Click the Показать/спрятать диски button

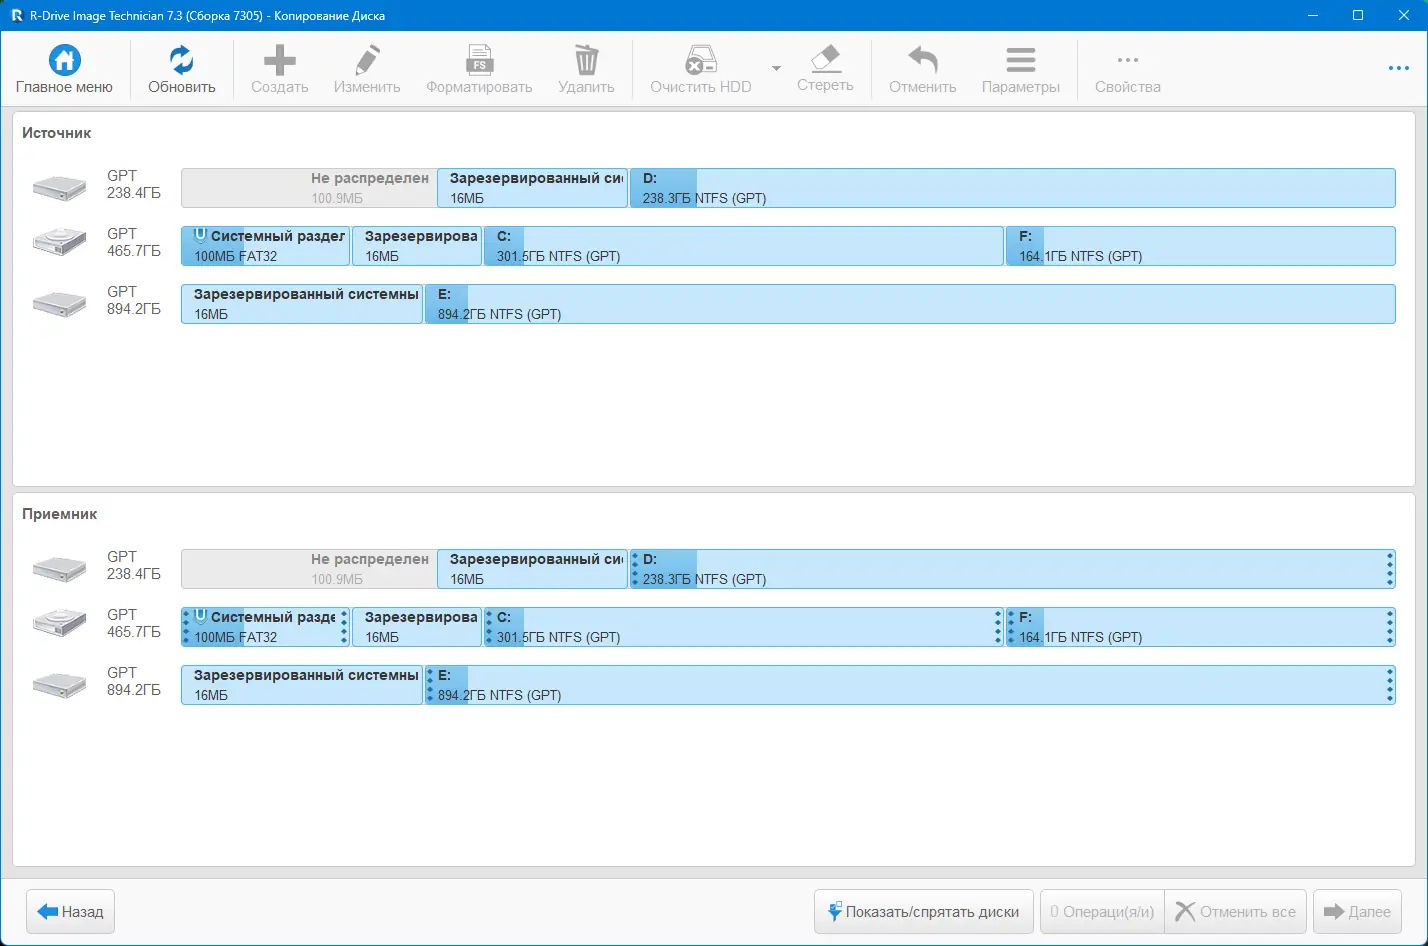point(924,912)
